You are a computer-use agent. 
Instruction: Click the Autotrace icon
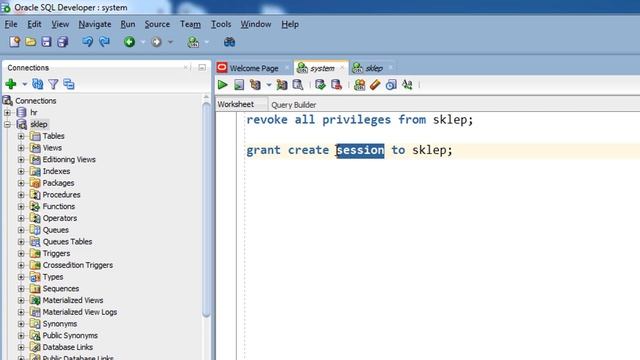[282, 85]
